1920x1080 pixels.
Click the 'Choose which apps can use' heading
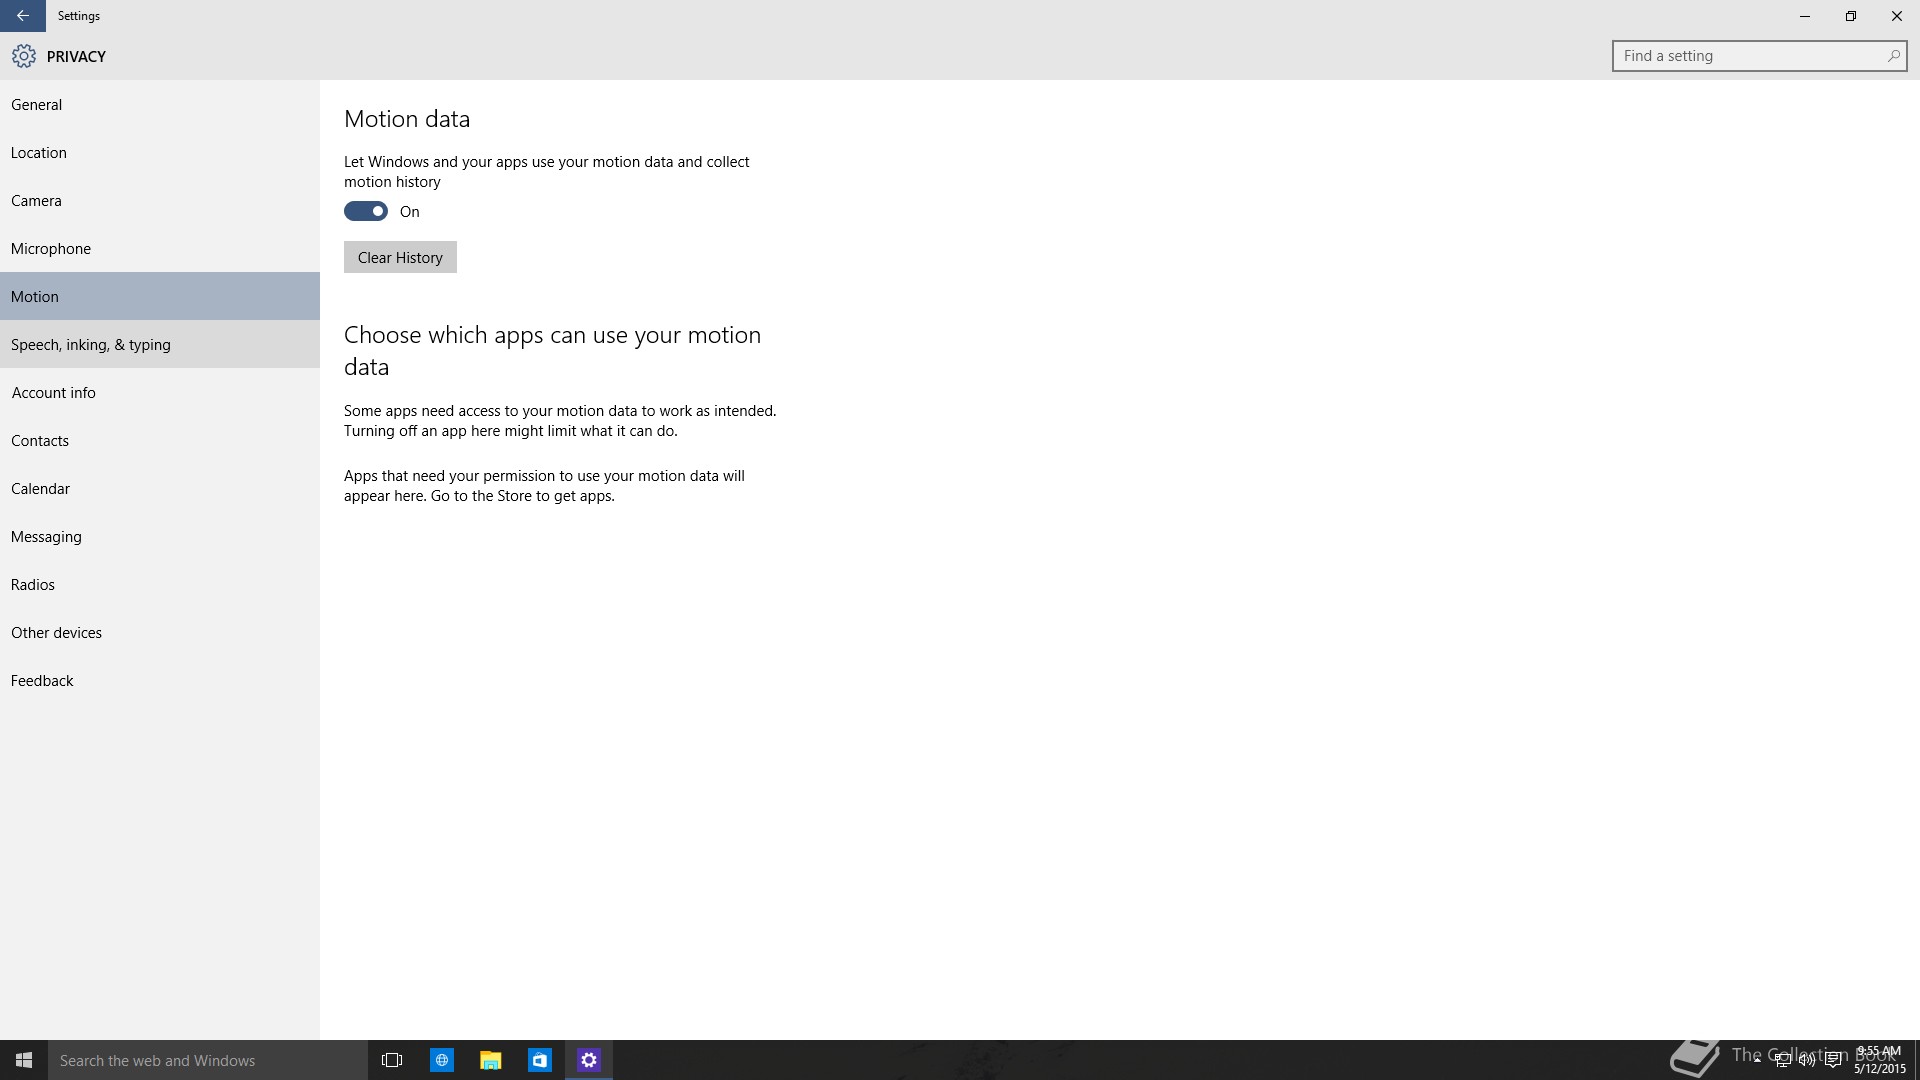(552, 350)
